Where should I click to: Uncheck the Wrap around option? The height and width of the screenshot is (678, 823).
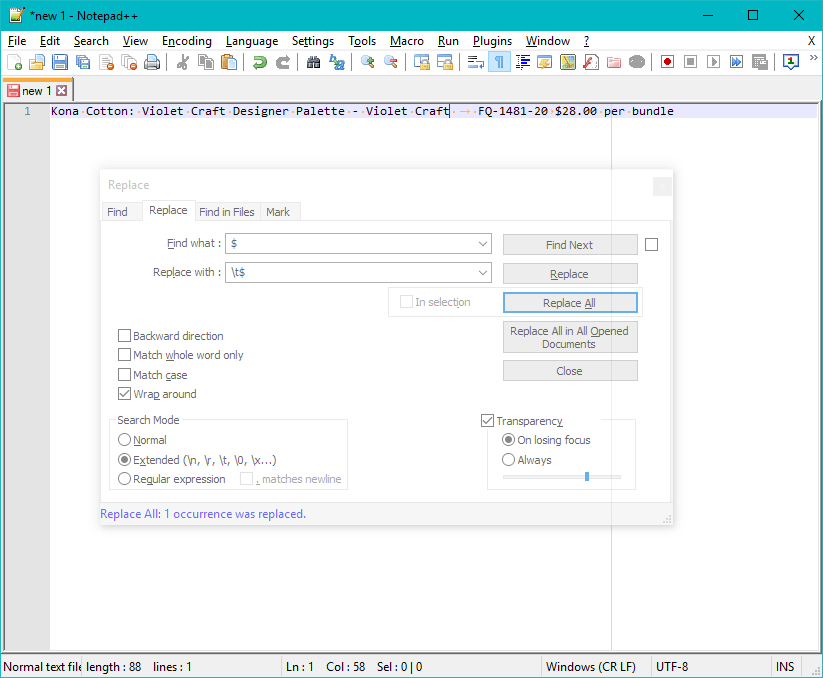tap(124, 394)
